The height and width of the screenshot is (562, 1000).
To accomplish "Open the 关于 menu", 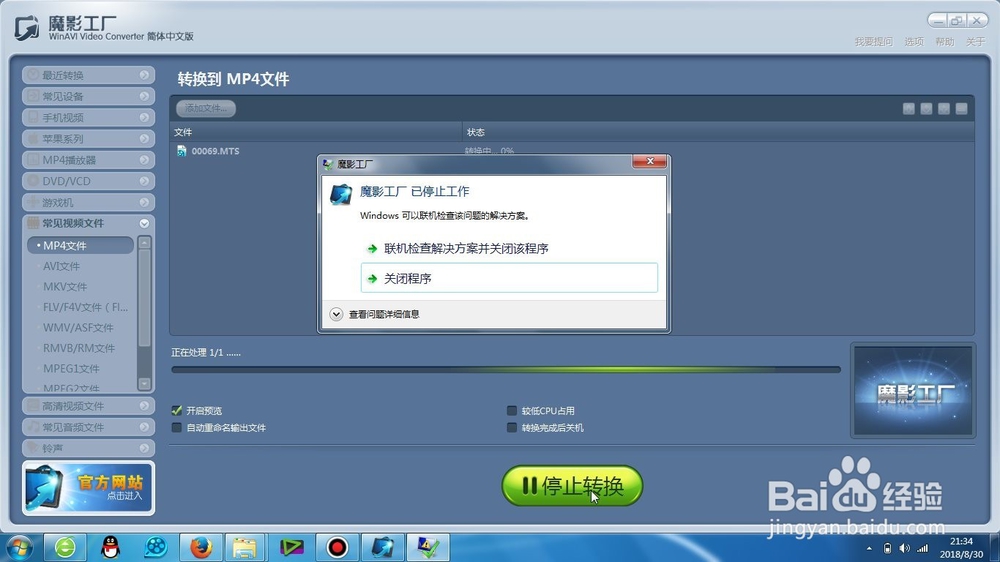I will 975,41.
